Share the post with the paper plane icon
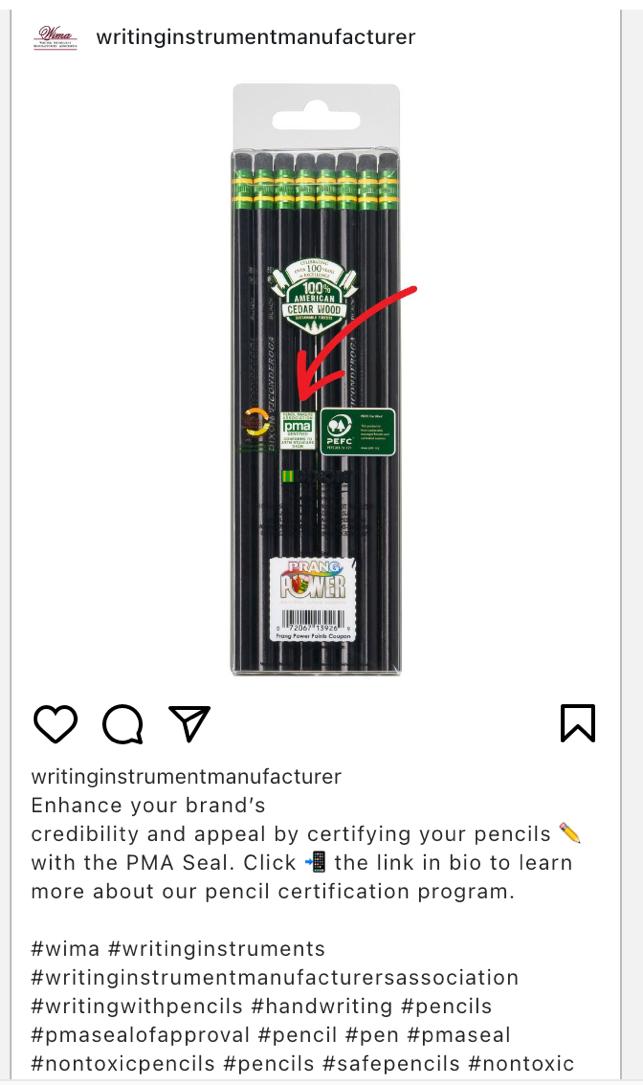Viewport: 643px width, 1085px height. pos(189,723)
